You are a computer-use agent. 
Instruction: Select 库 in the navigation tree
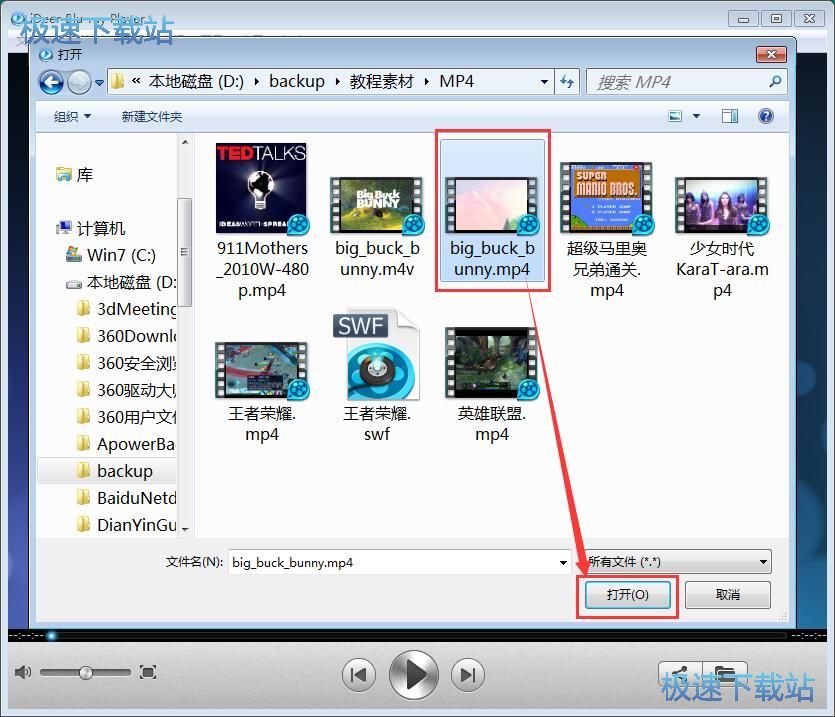click(75, 174)
